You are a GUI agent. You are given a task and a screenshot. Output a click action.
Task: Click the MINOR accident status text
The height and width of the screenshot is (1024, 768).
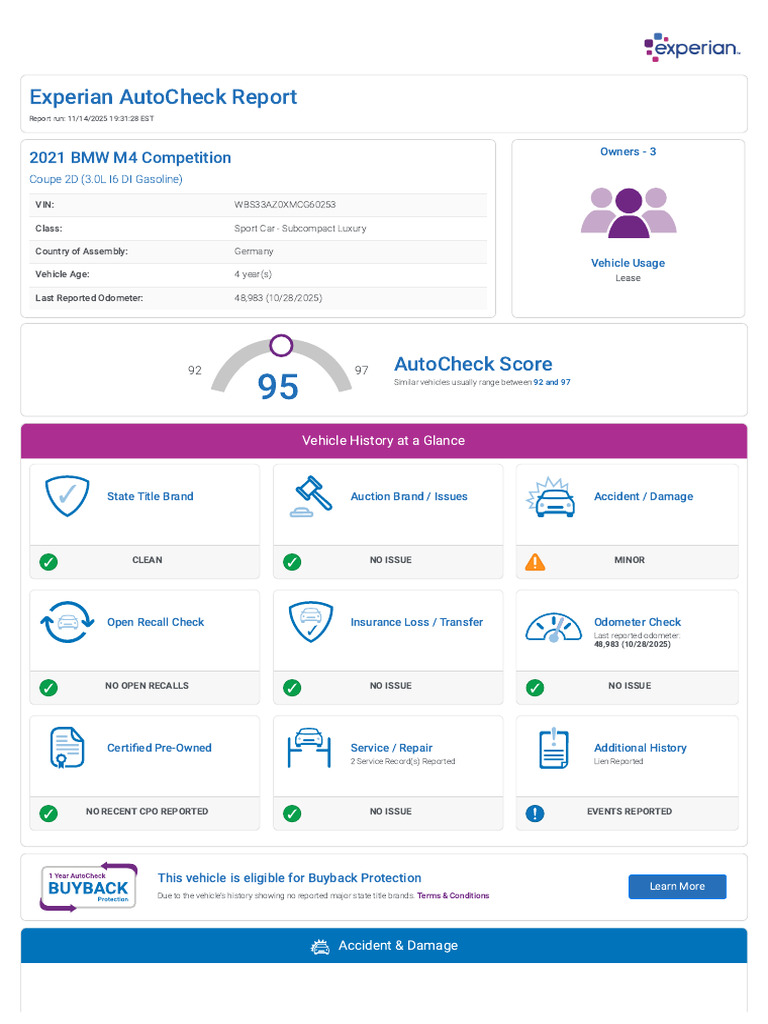630,560
